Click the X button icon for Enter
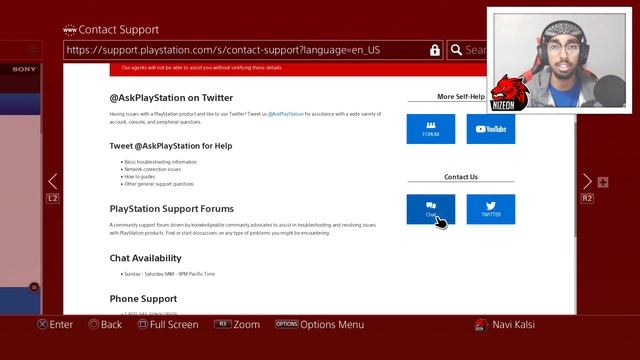This screenshot has height=360, width=640. (42, 324)
